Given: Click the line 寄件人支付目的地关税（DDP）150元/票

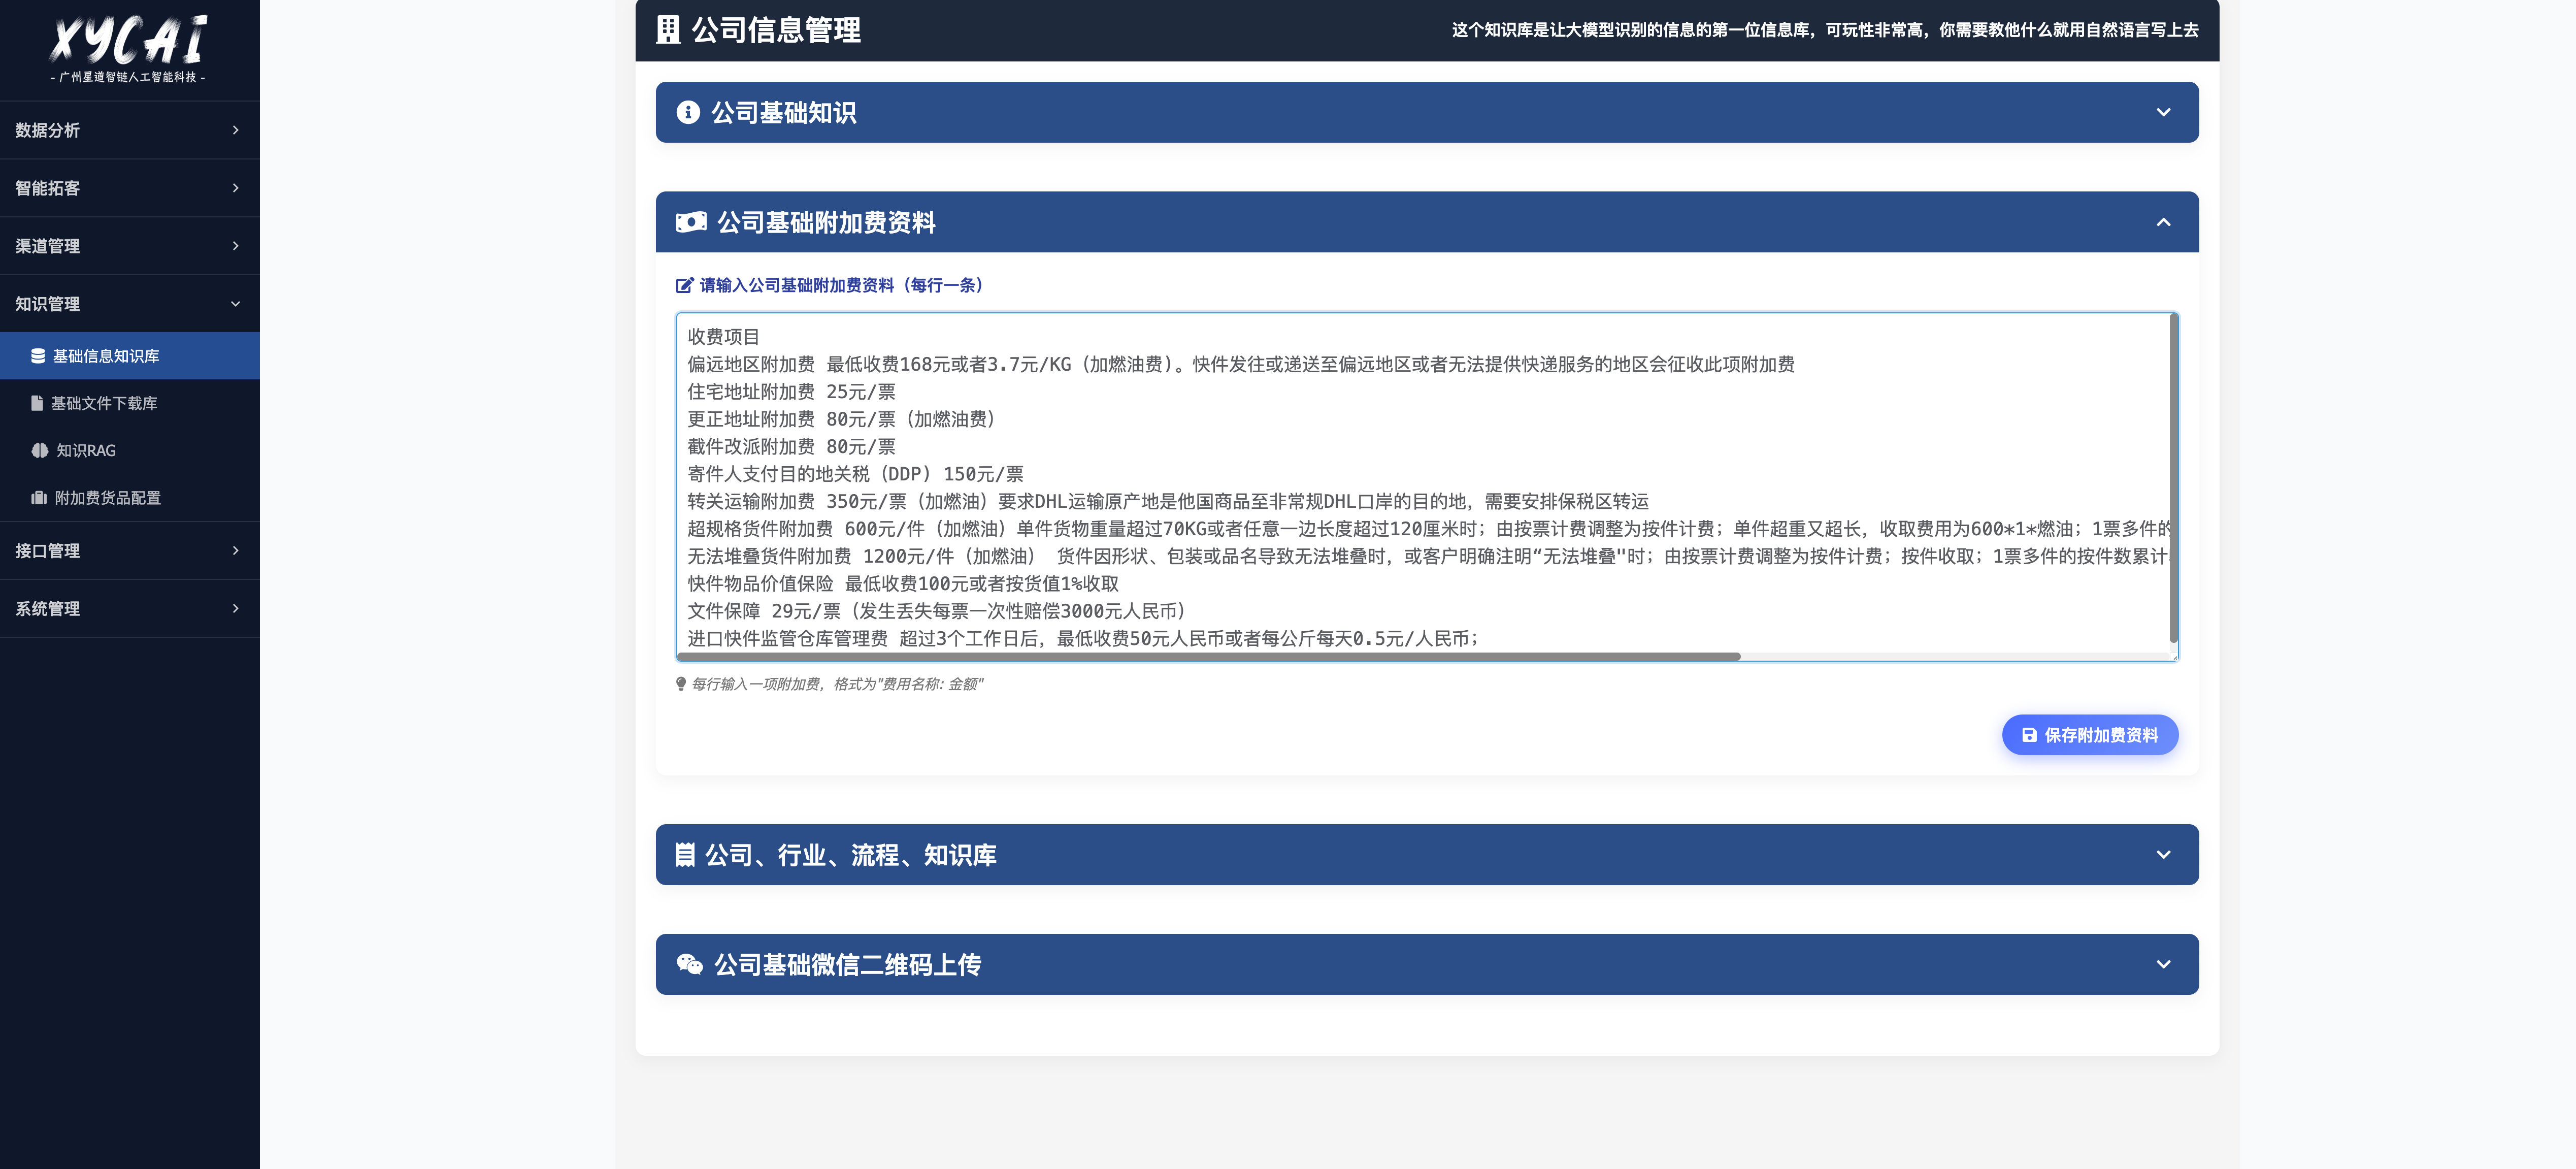Looking at the screenshot, I should point(855,474).
